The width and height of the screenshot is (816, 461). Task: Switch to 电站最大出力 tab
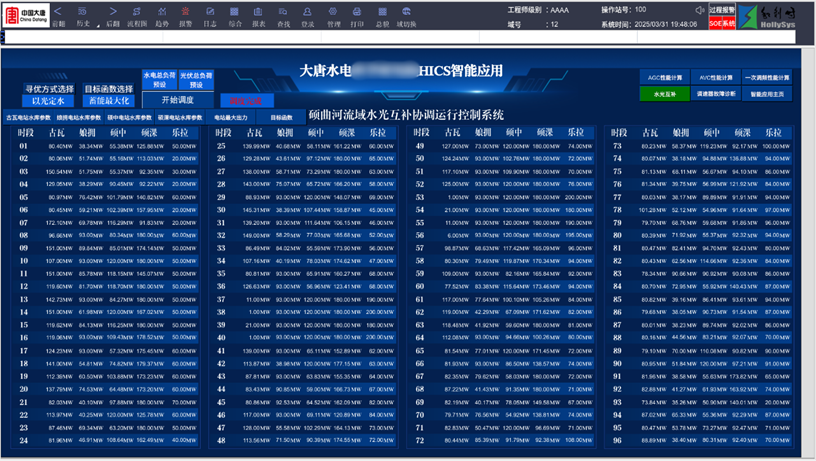point(230,118)
